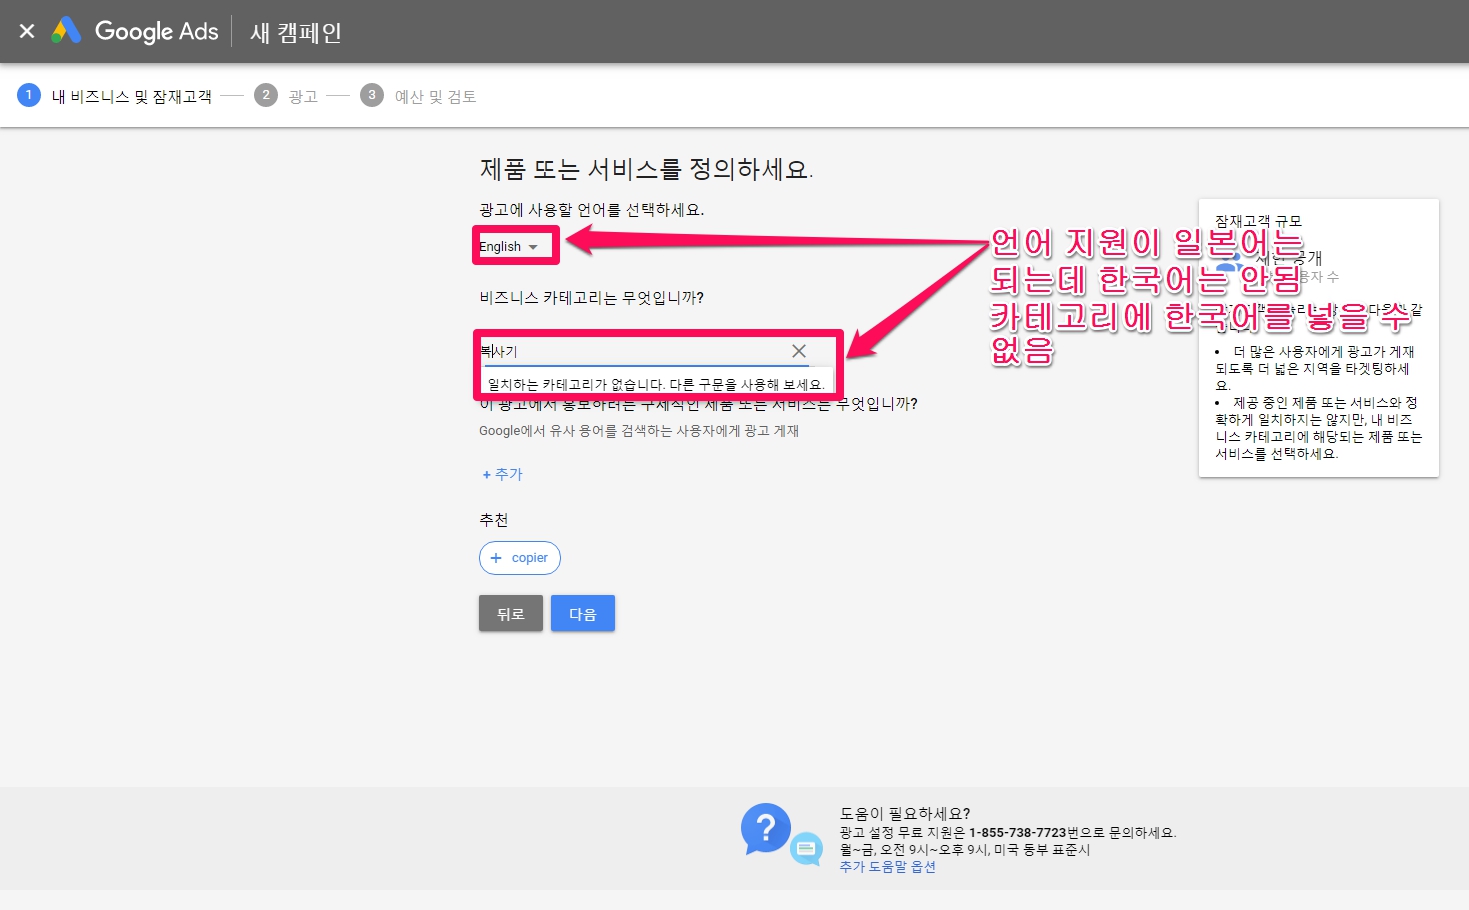Close the new campaign setup with X

pos(27,31)
